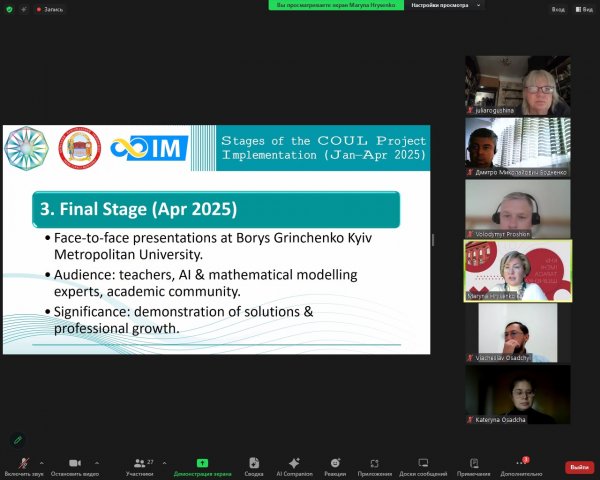Toggle the green annotation pencil button
Screen dimensions: 600x480
click(17, 439)
